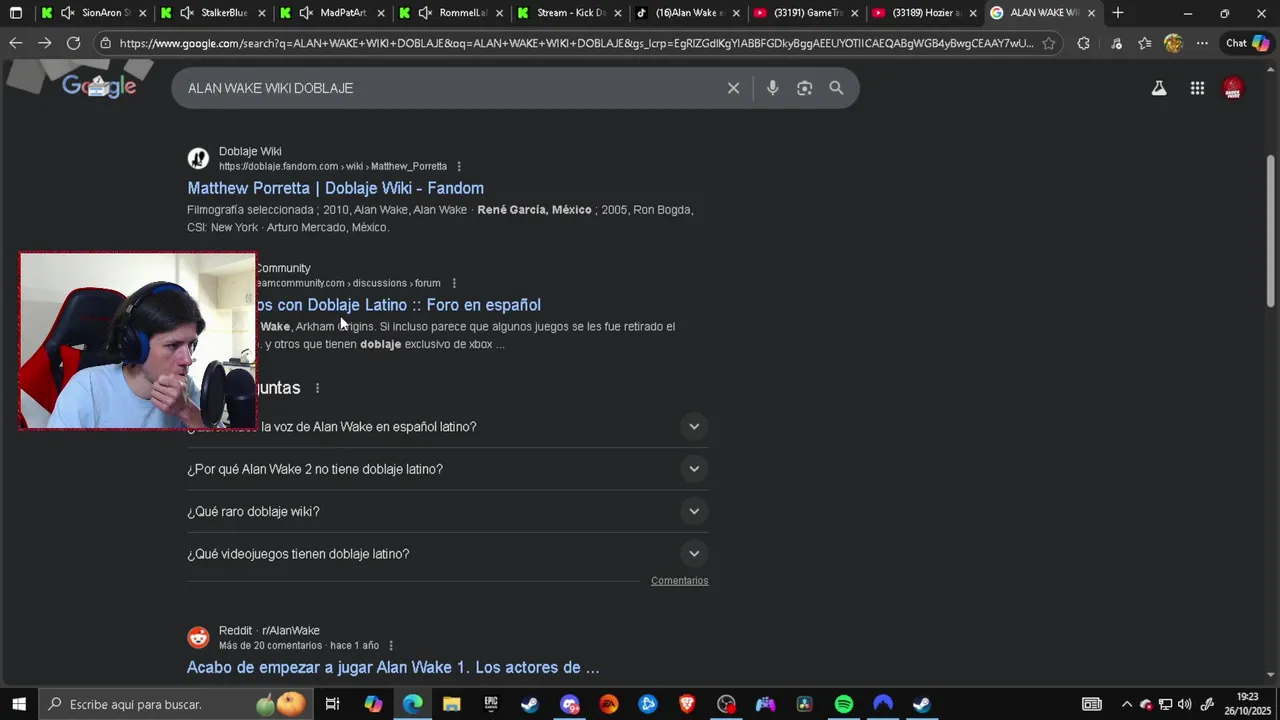
Task: Open Microsoft Edge from the taskbar
Action: 413,704
